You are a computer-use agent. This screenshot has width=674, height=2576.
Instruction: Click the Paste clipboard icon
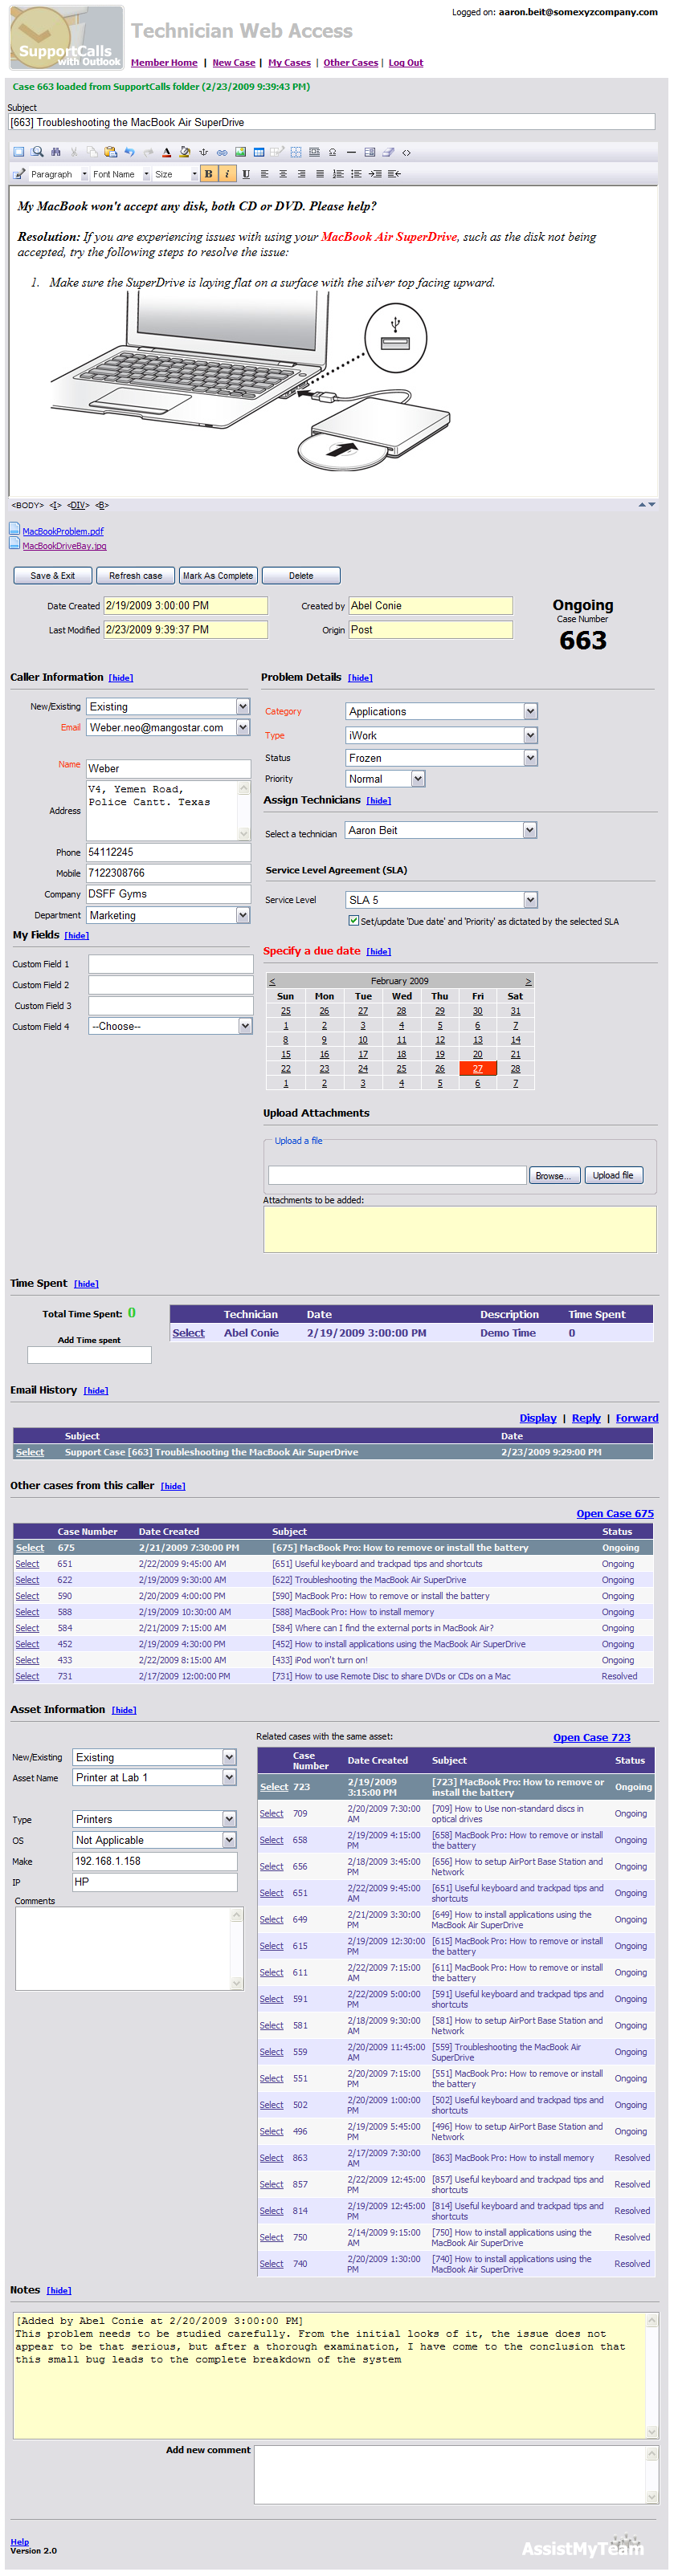point(111,152)
